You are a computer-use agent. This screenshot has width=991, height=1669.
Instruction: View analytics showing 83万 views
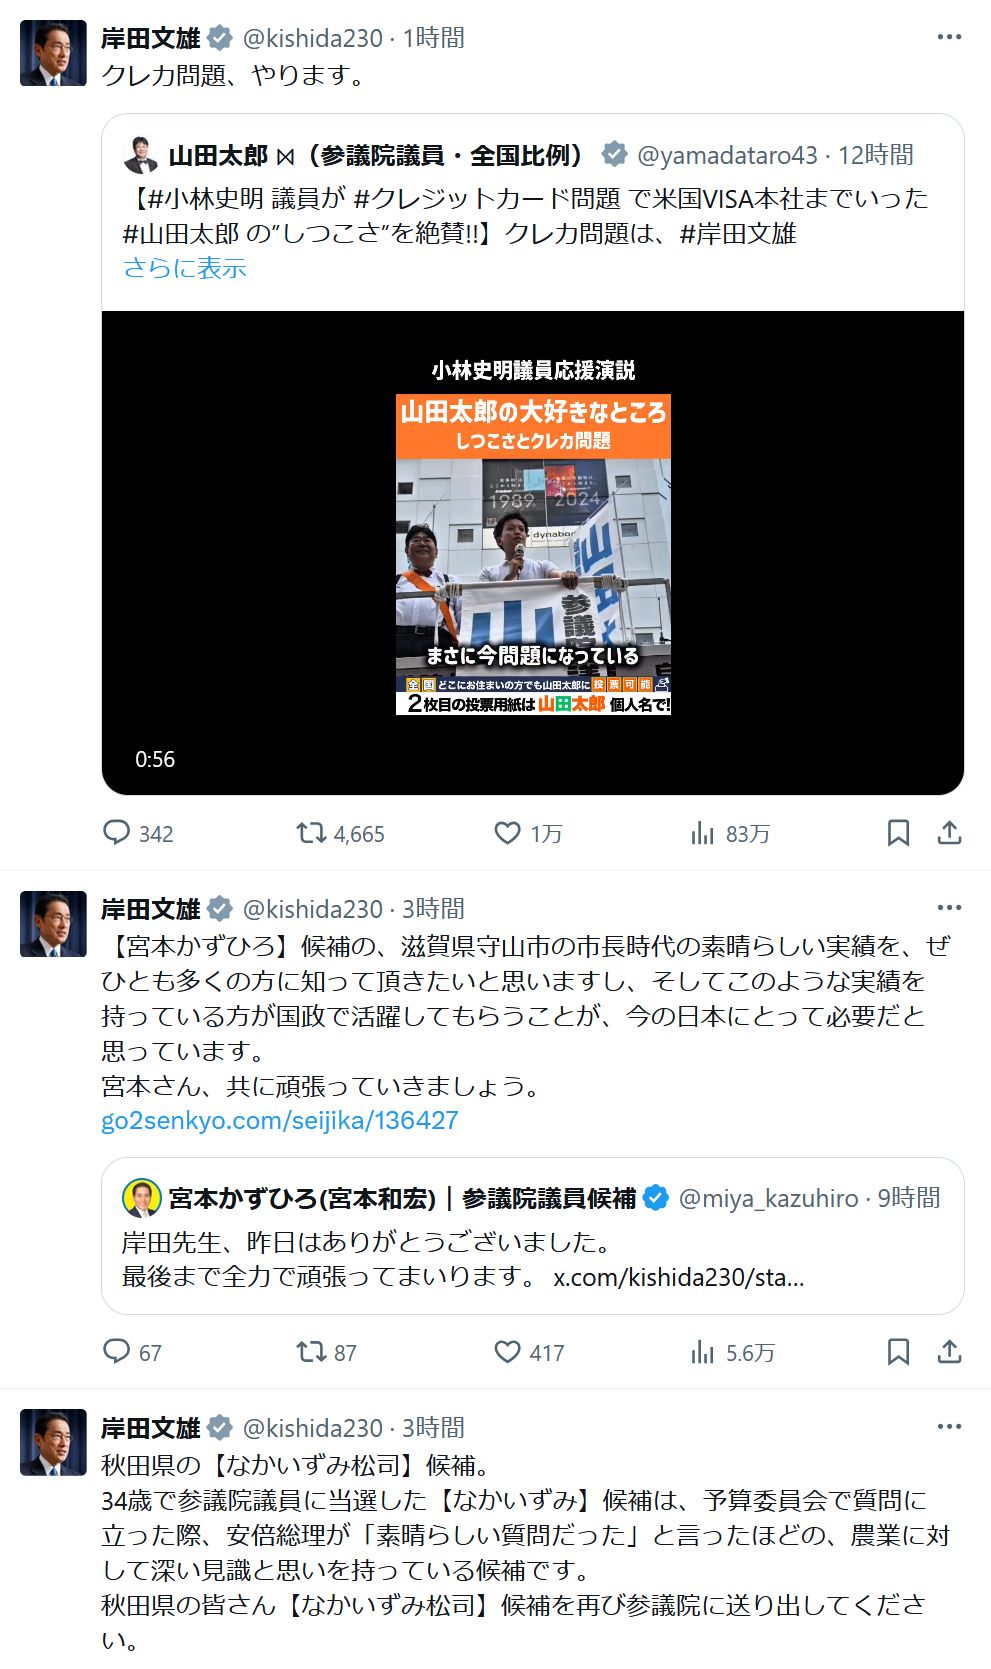pyautogui.click(x=703, y=833)
